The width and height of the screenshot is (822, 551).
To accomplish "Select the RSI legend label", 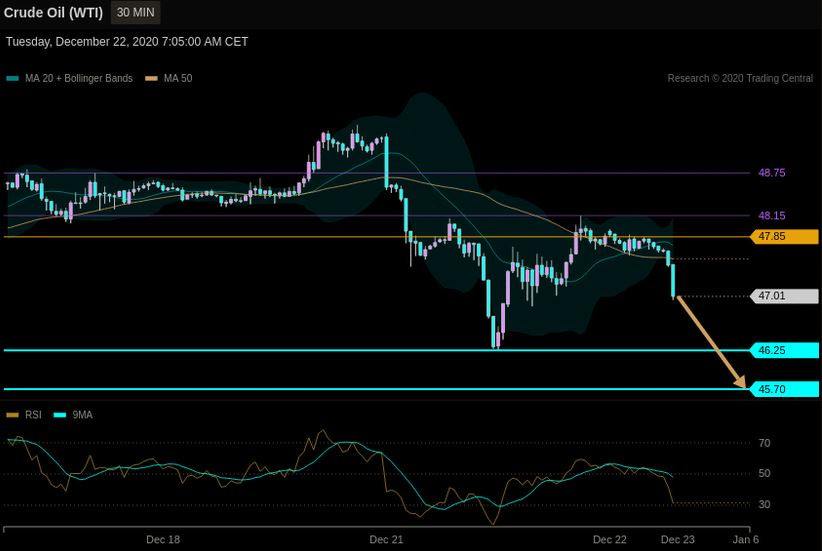I will (33, 415).
